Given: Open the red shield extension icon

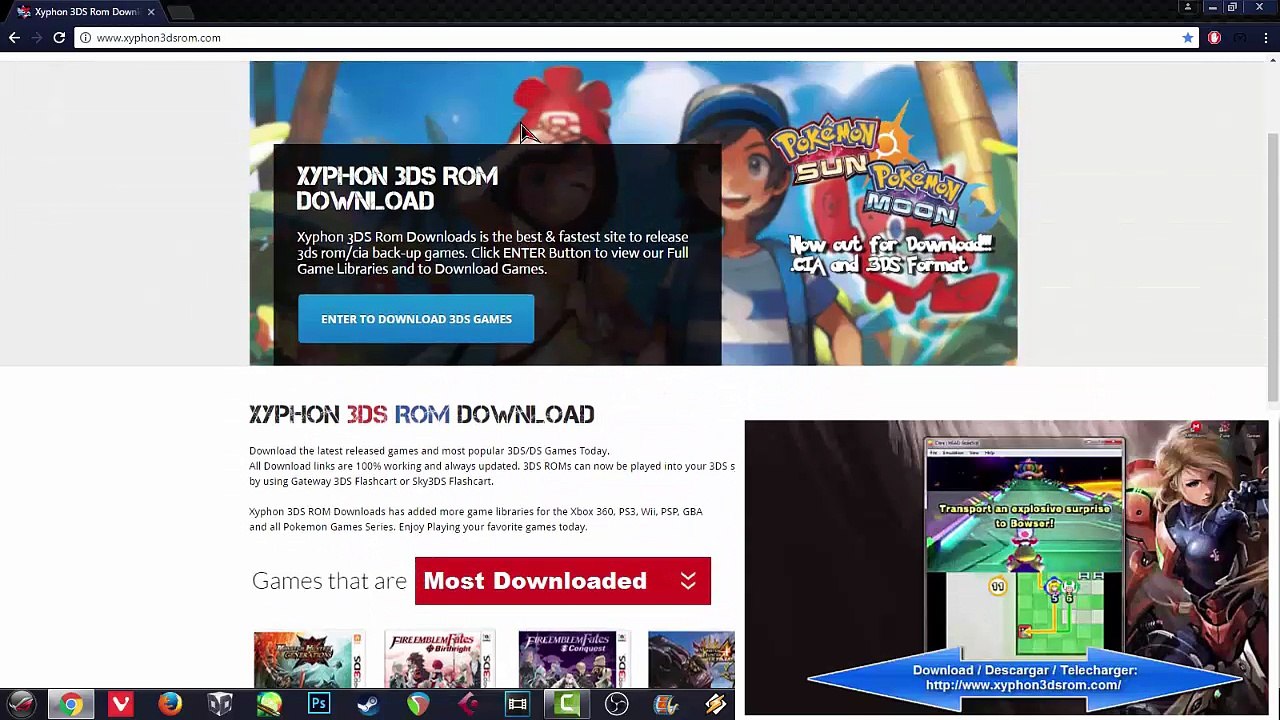Looking at the screenshot, I should tap(1214, 38).
